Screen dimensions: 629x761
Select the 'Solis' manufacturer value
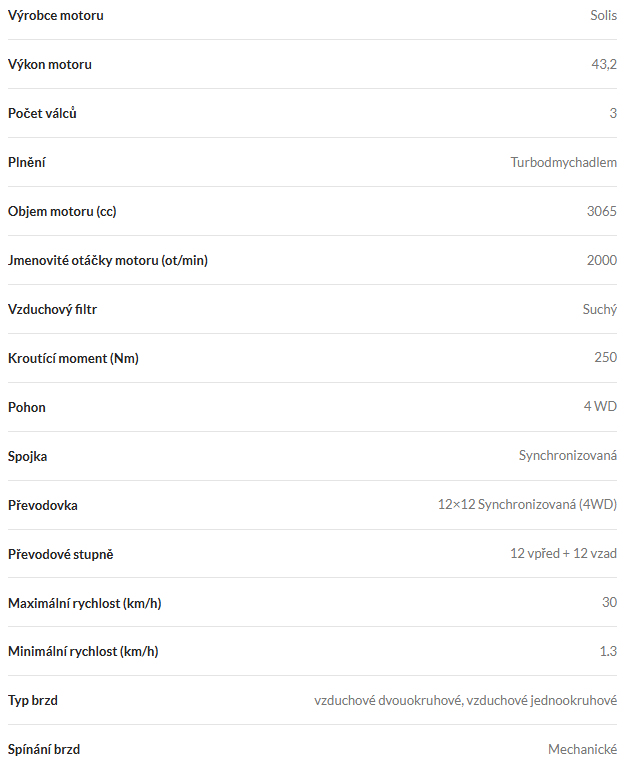[x=603, y=15]
